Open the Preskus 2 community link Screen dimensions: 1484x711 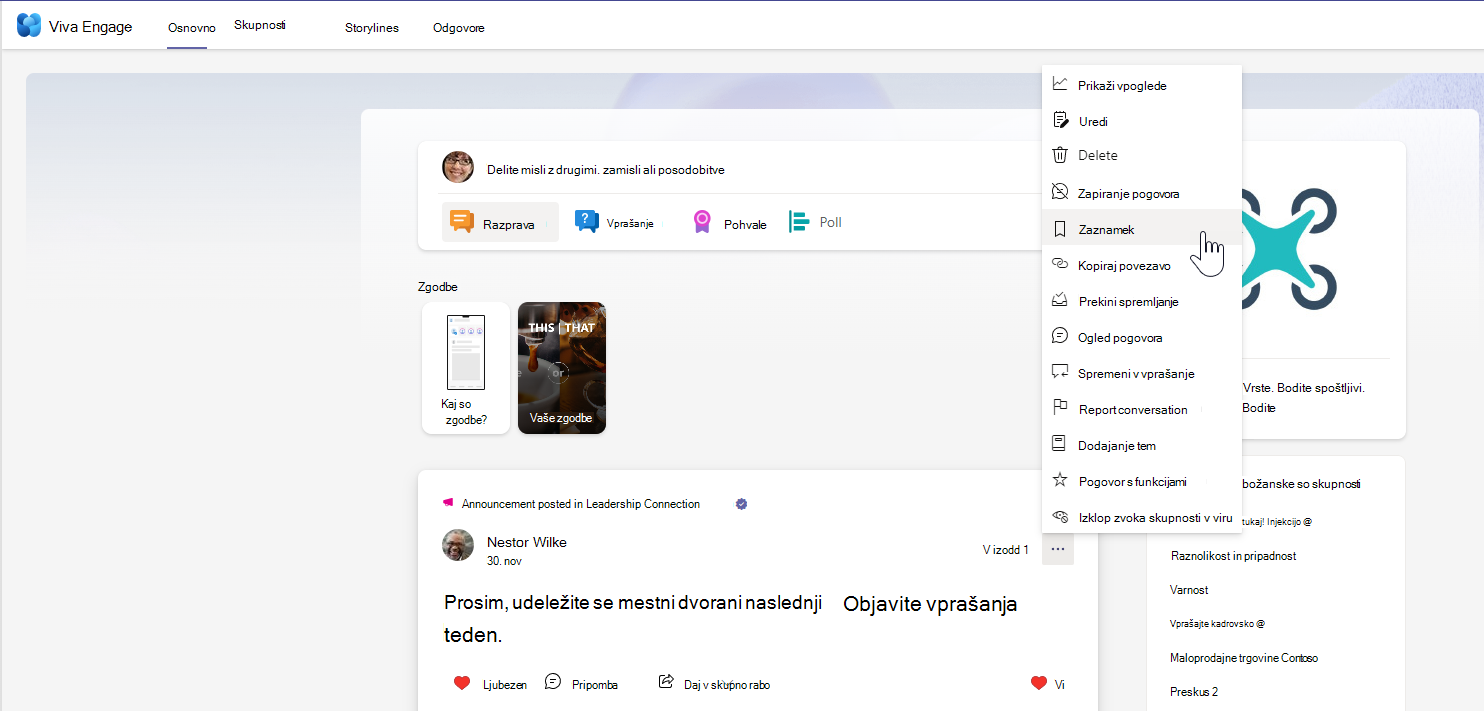(x=1194, y=692)
